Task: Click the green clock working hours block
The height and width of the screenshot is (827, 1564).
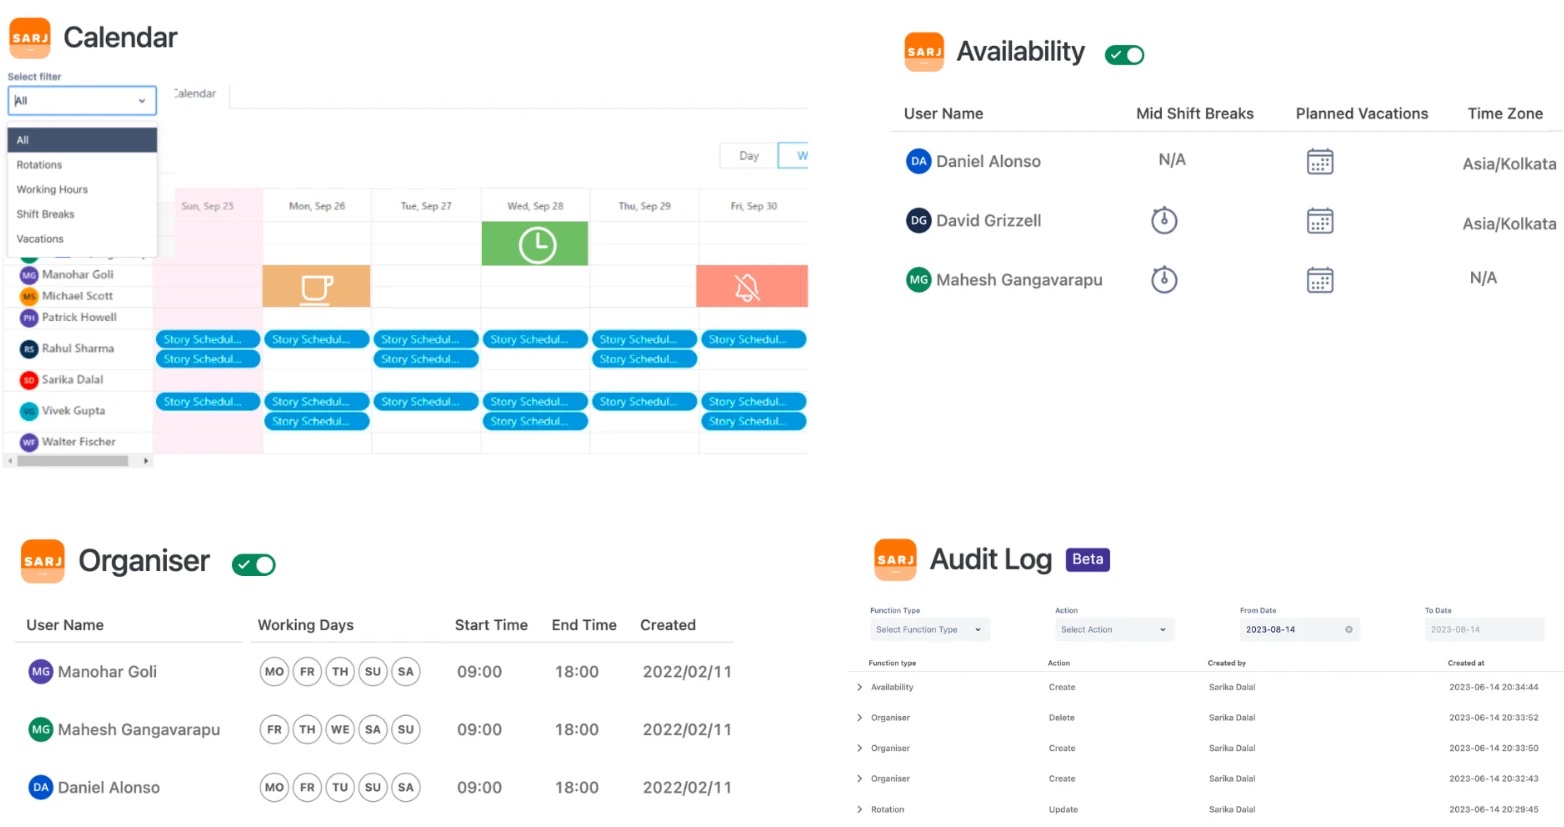Action: click(535, 244)
